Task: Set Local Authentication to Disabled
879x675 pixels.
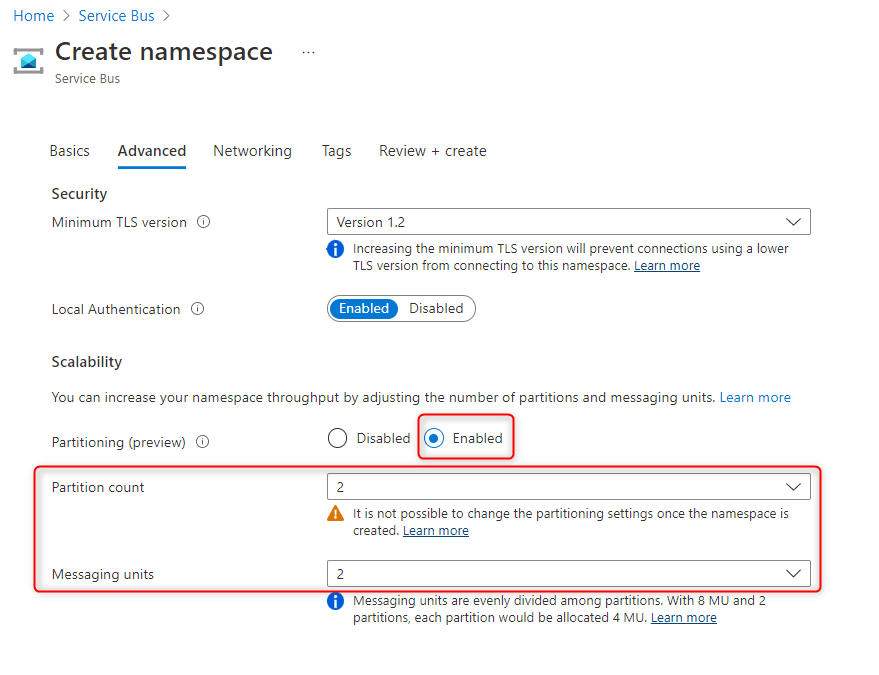Action: [x=436, y=309]
